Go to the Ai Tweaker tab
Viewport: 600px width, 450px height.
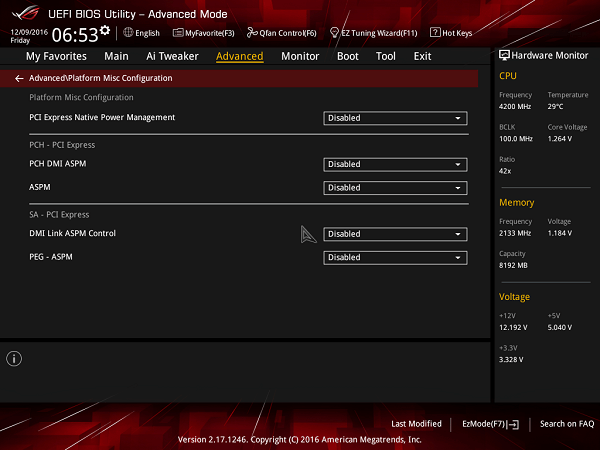tap(172, 56)
